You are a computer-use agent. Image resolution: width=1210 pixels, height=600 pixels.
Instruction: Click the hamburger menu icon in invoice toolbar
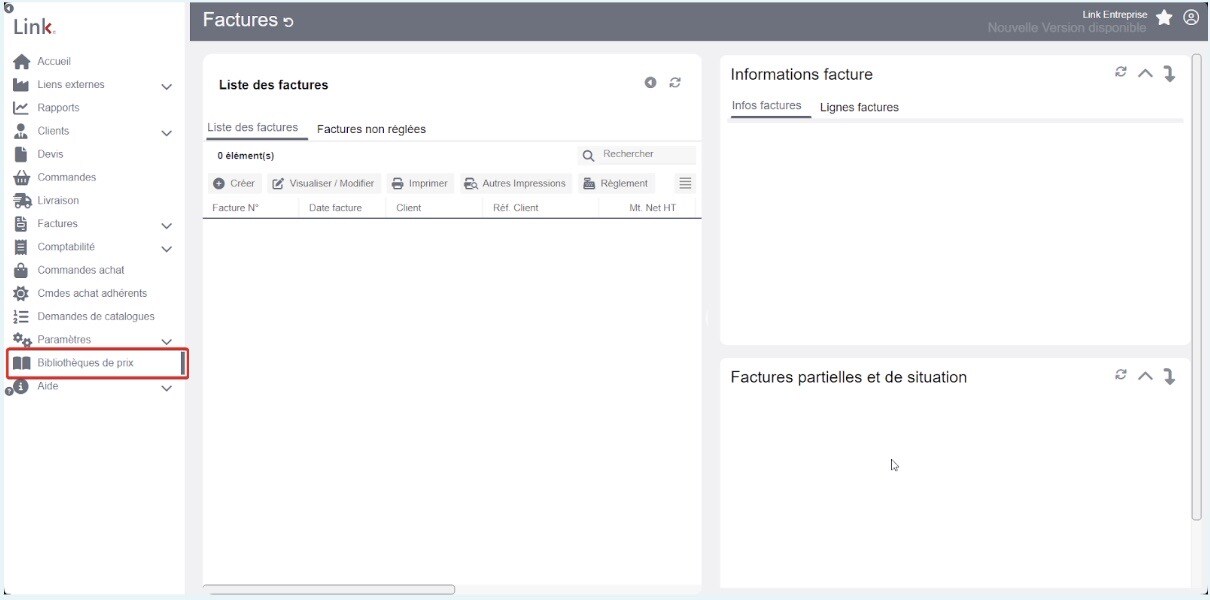[685, 183]
